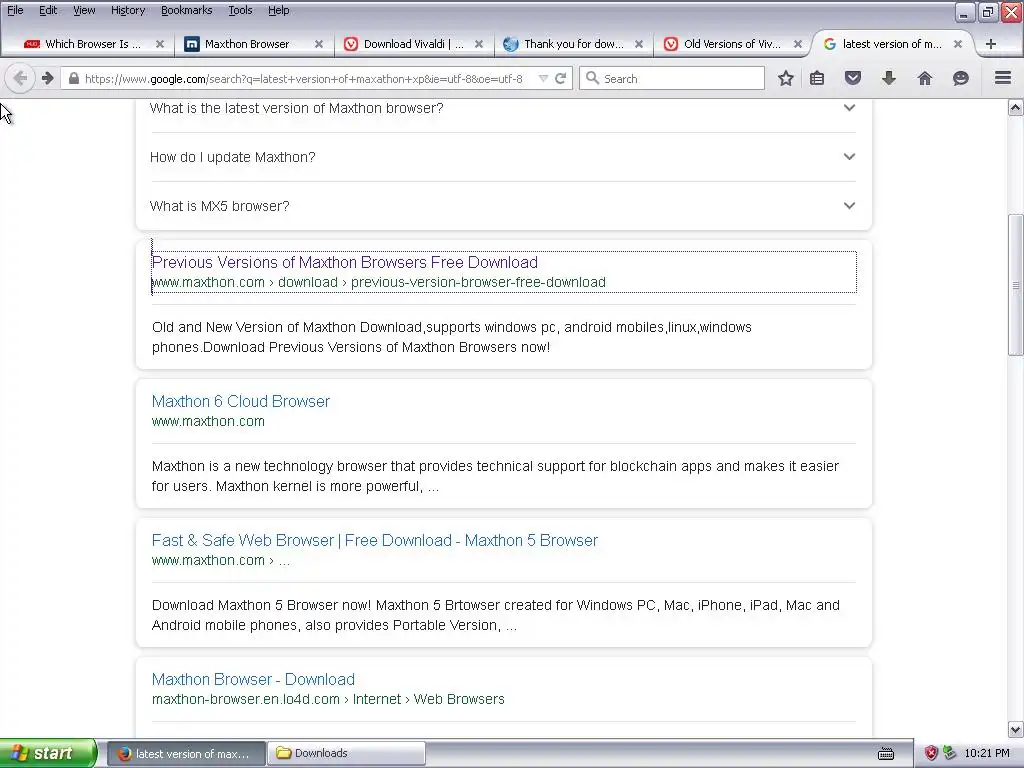Save page to Pocket
The height and width of the screenshot is (768, 1024).
click(x=853, y=78)
